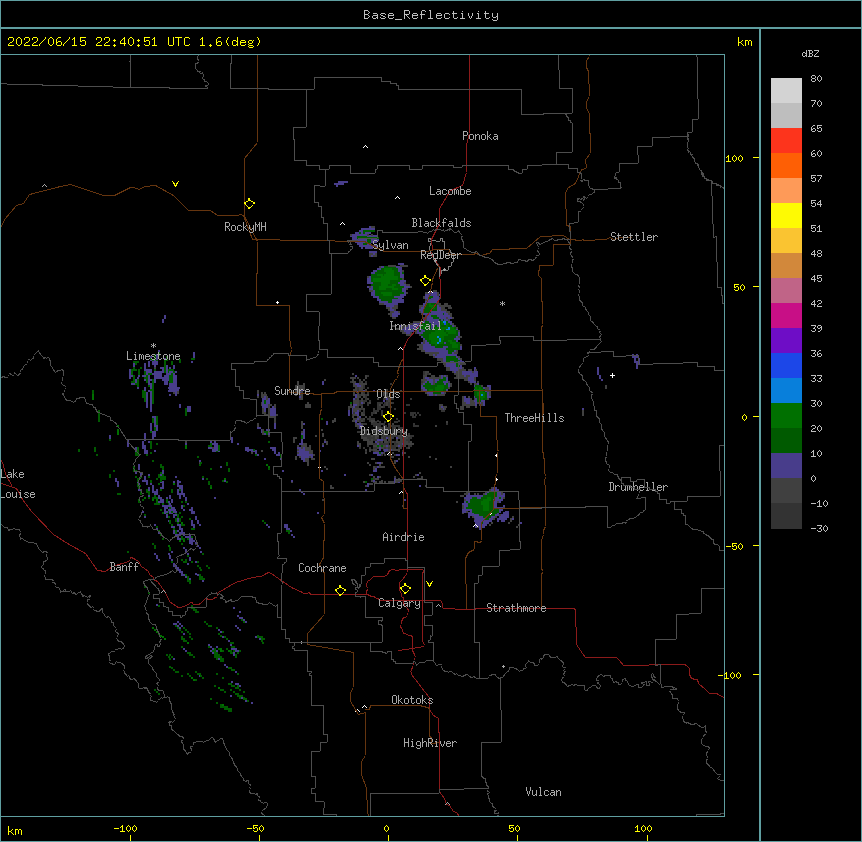
Task: Click the Okotoks town label
Action: coord(412,700)
